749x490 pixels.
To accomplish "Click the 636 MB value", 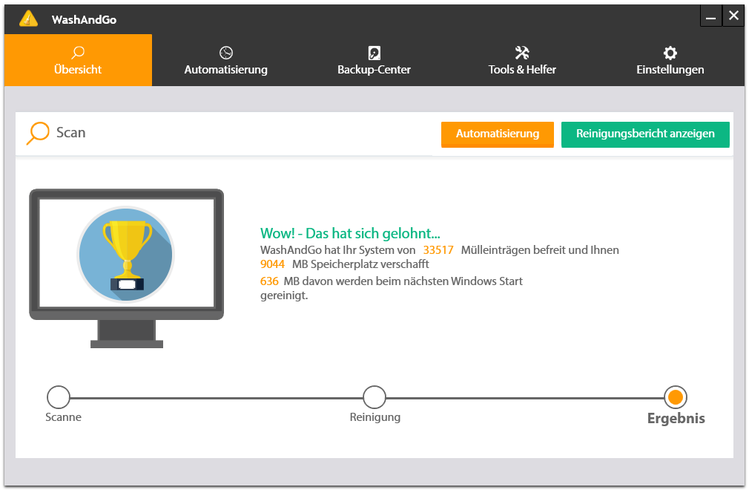I will tap(269, 281).
